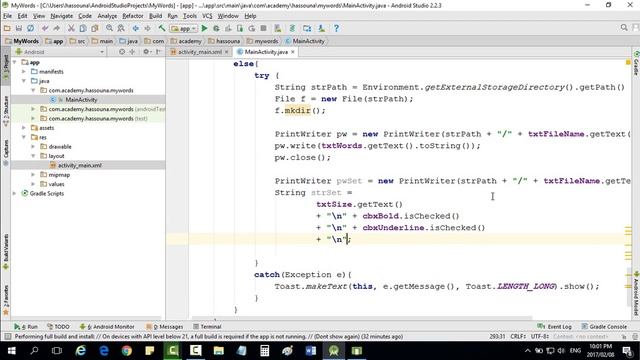The width and height of the screenshot is (640, 360).
Task: Click the Help question mark icon
Action: coord(336,28)
